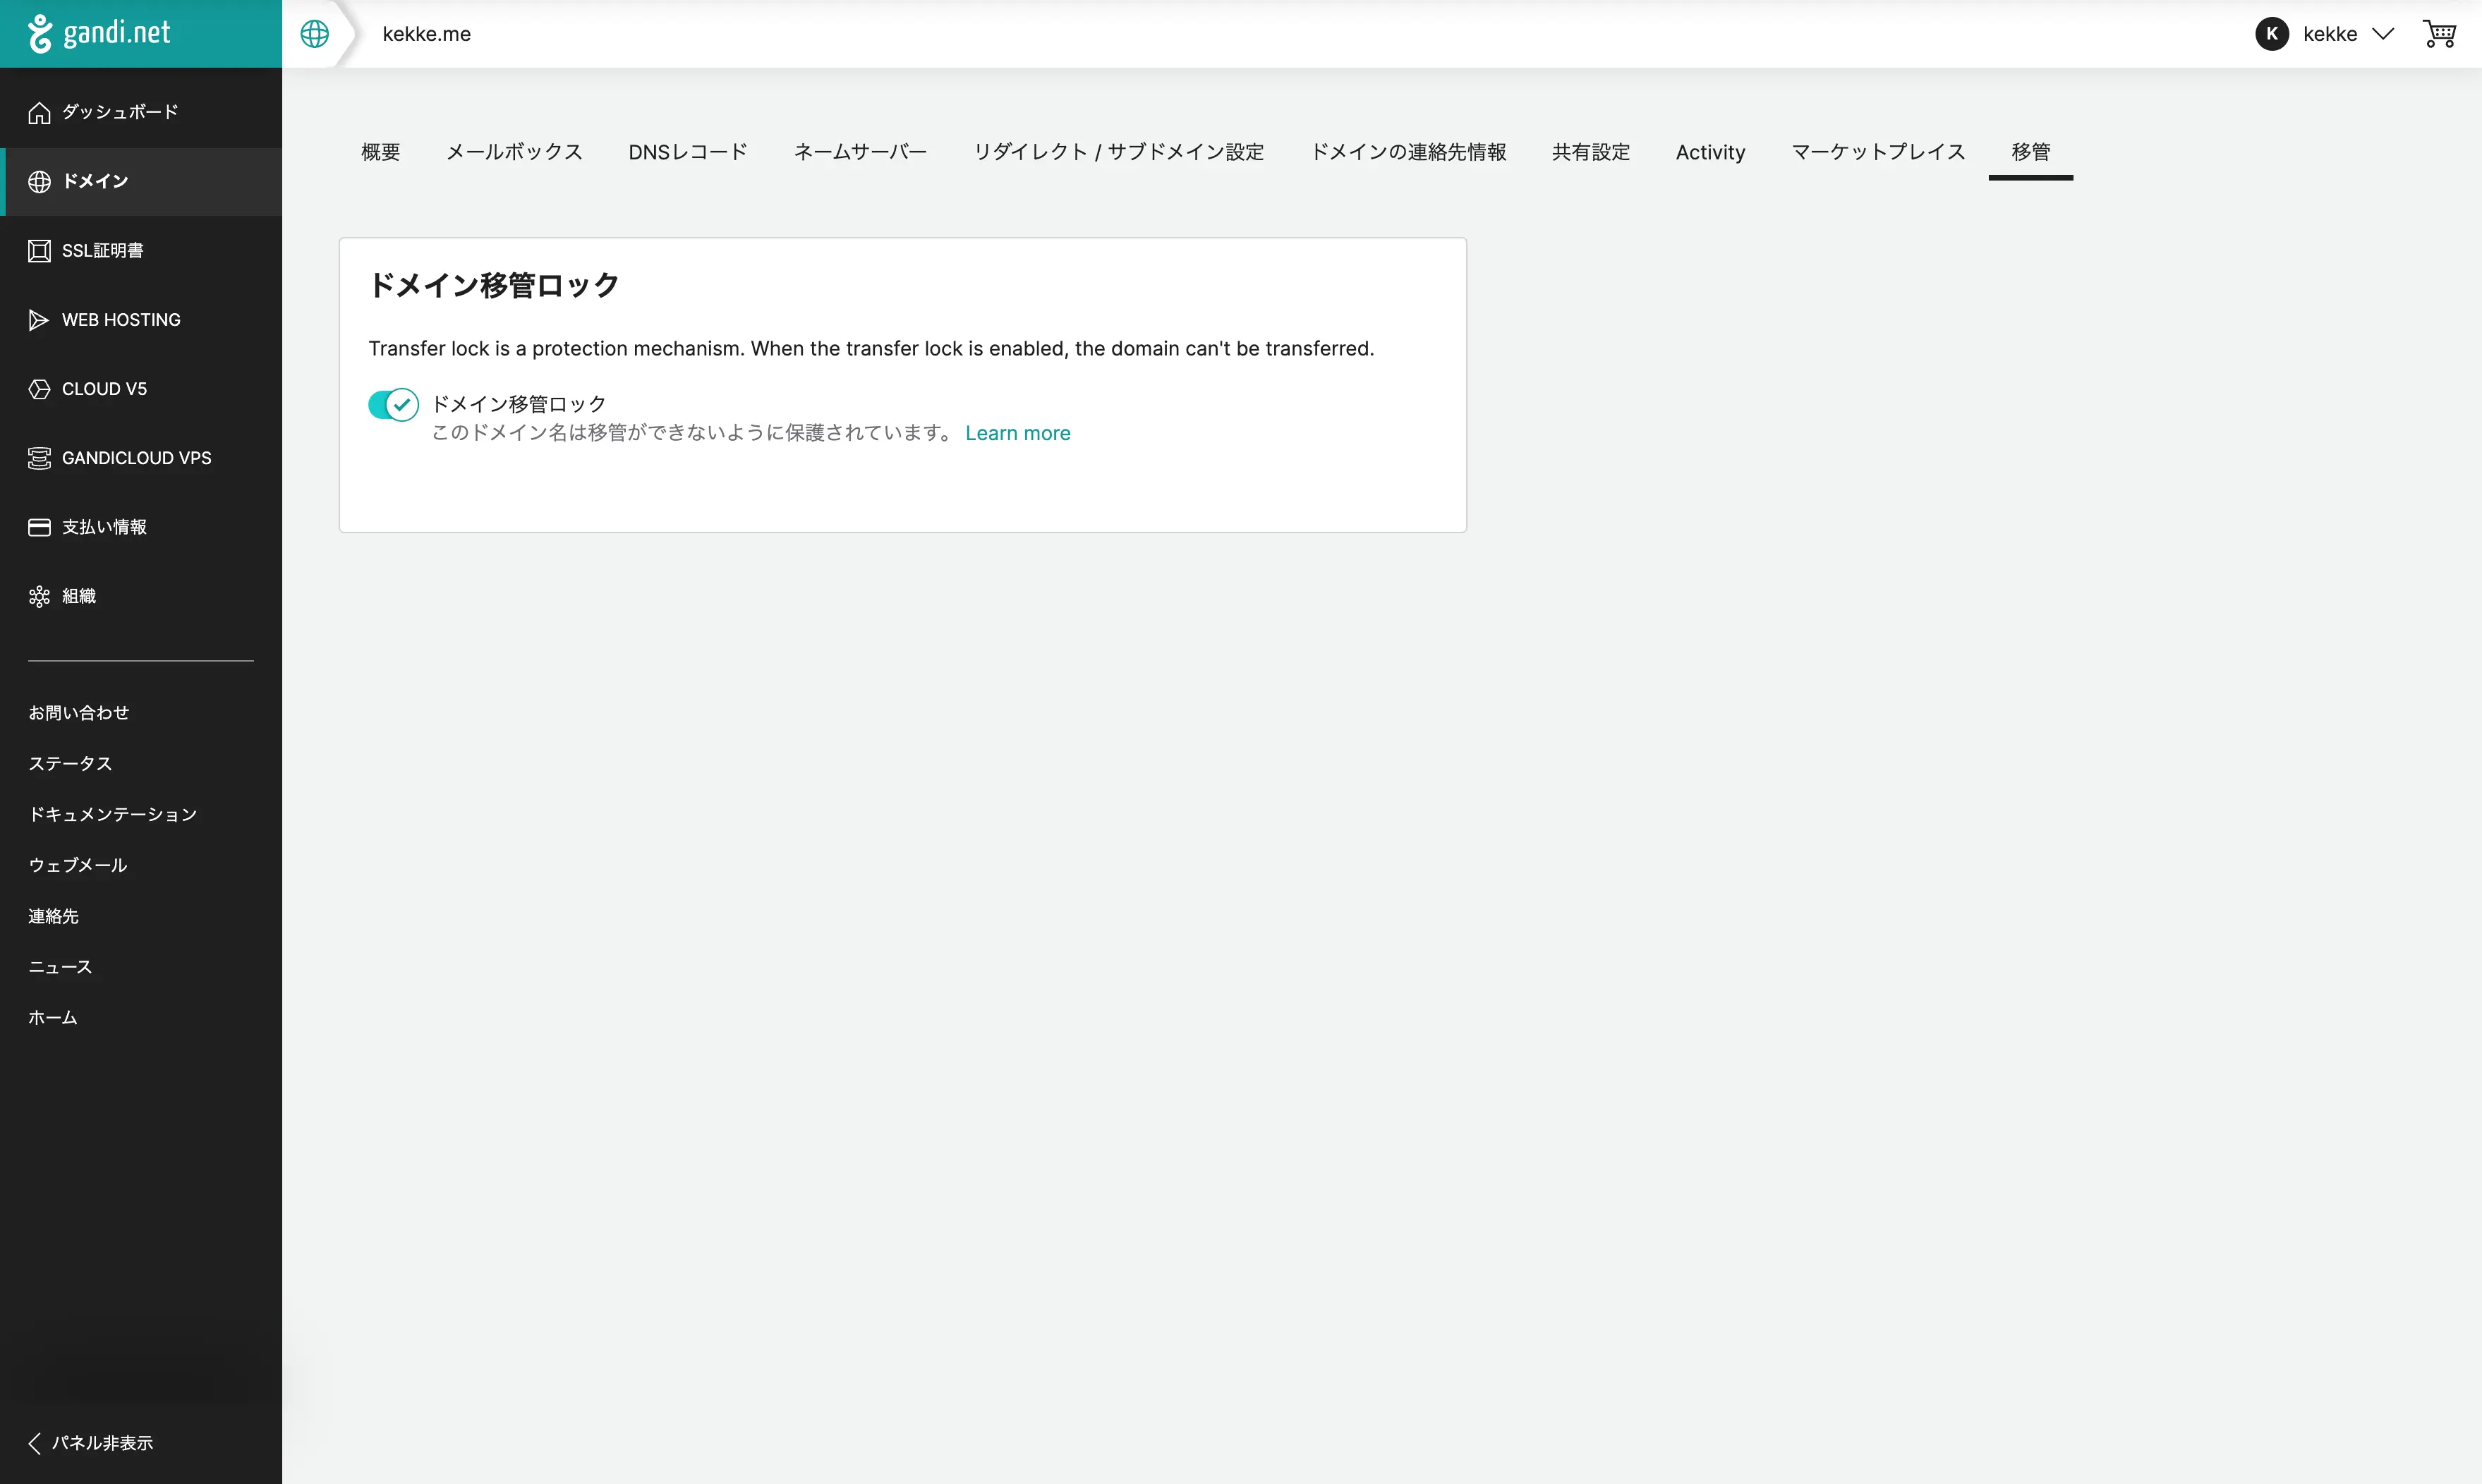Click 連絡先 sidebar link

point(53,916)
